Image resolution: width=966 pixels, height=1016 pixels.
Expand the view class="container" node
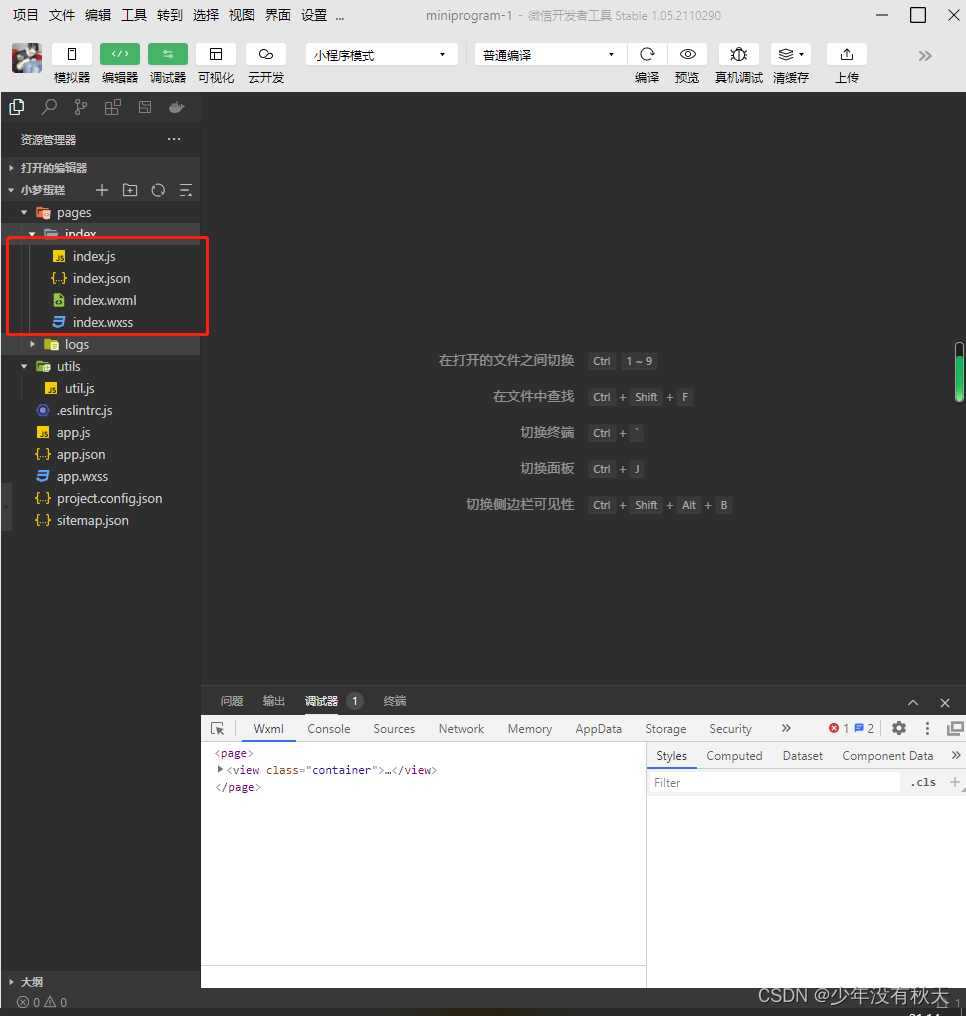point(220,770)
